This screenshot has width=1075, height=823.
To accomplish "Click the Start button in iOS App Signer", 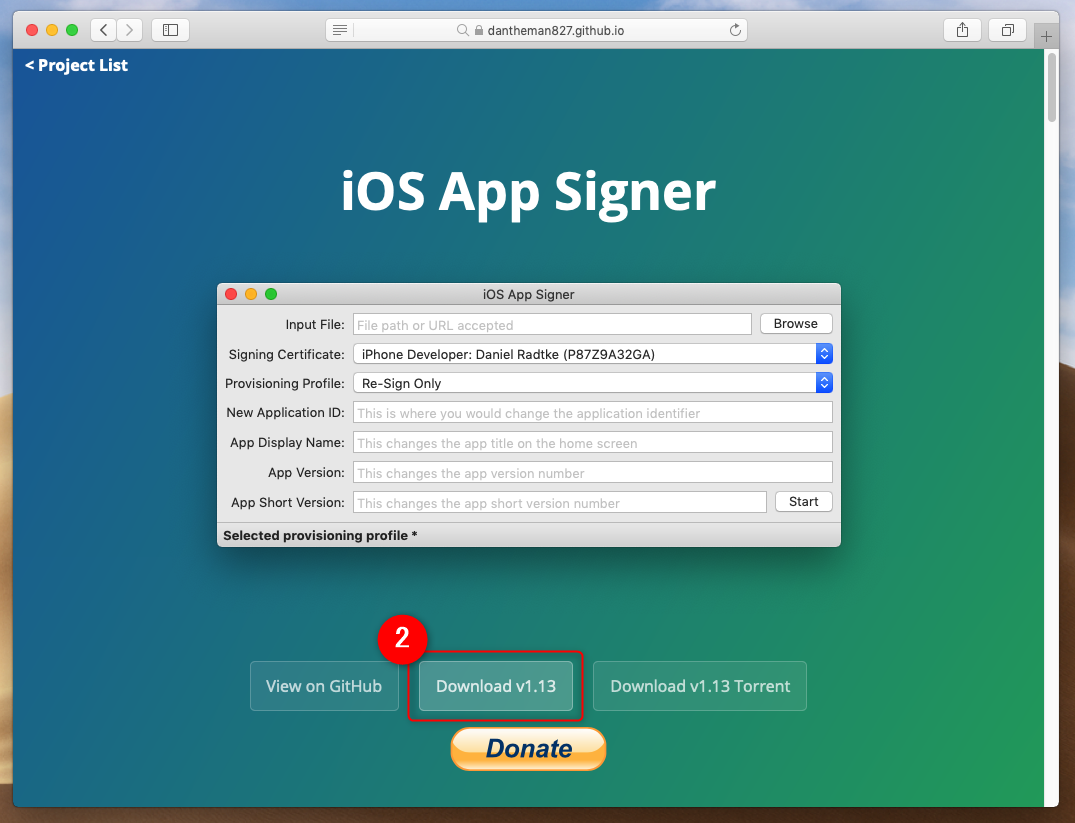I will click(804, 501).
